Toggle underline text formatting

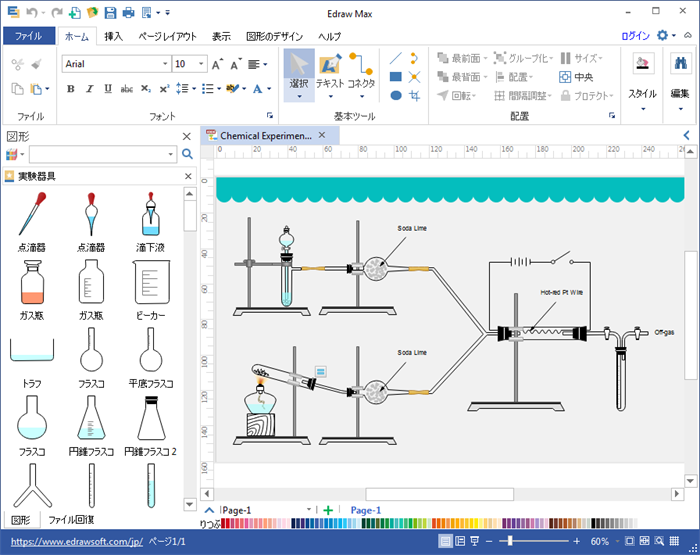coord(107,89)
